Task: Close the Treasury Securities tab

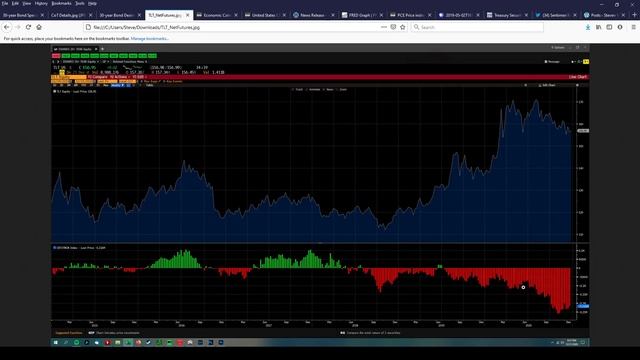Action: (x=526, y=15)
